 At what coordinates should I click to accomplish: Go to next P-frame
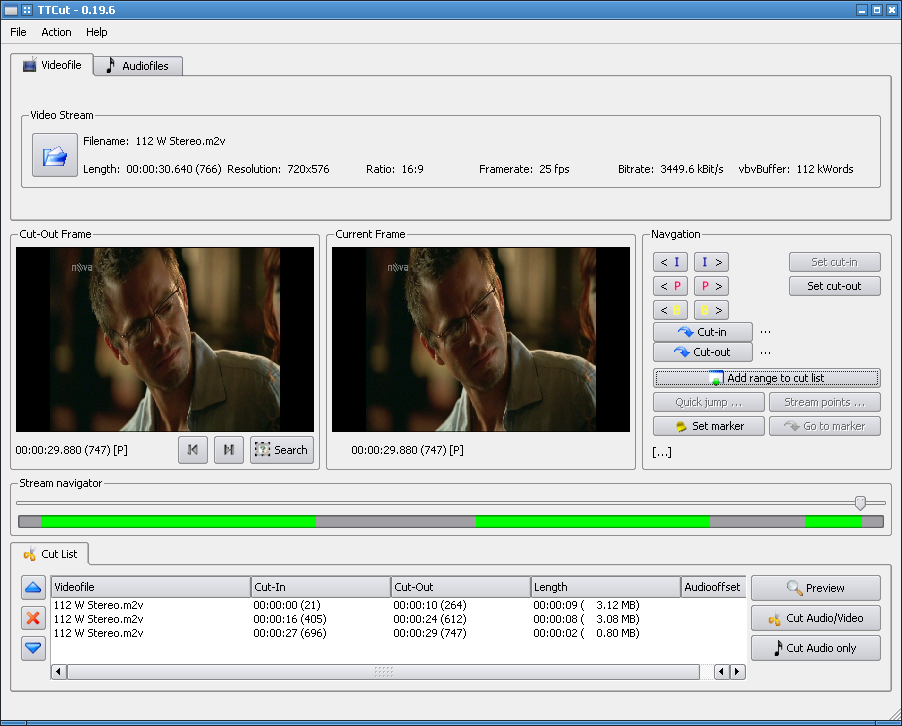point(711,286)
